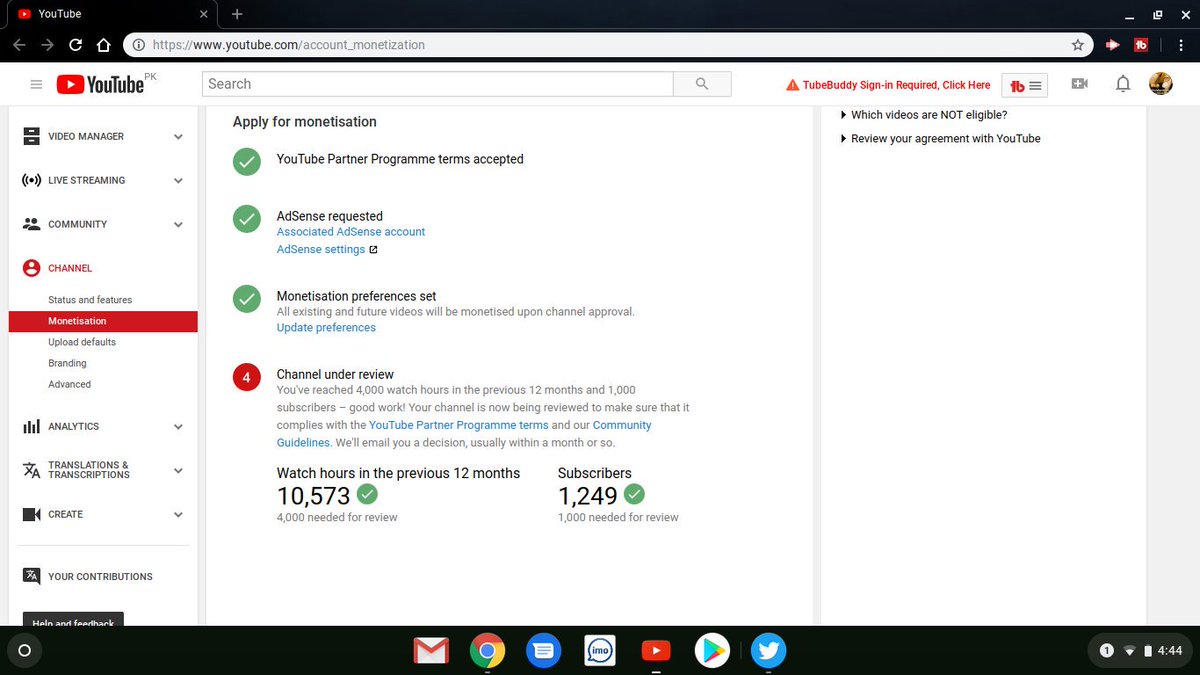Go to YouTube home via logo

pos(100,84)
